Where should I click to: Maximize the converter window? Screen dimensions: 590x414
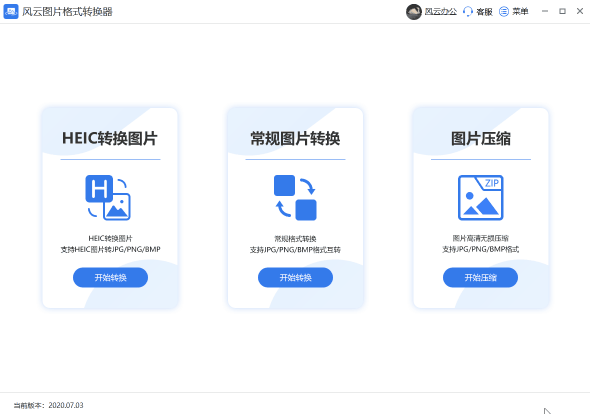(x=562, y=11)
